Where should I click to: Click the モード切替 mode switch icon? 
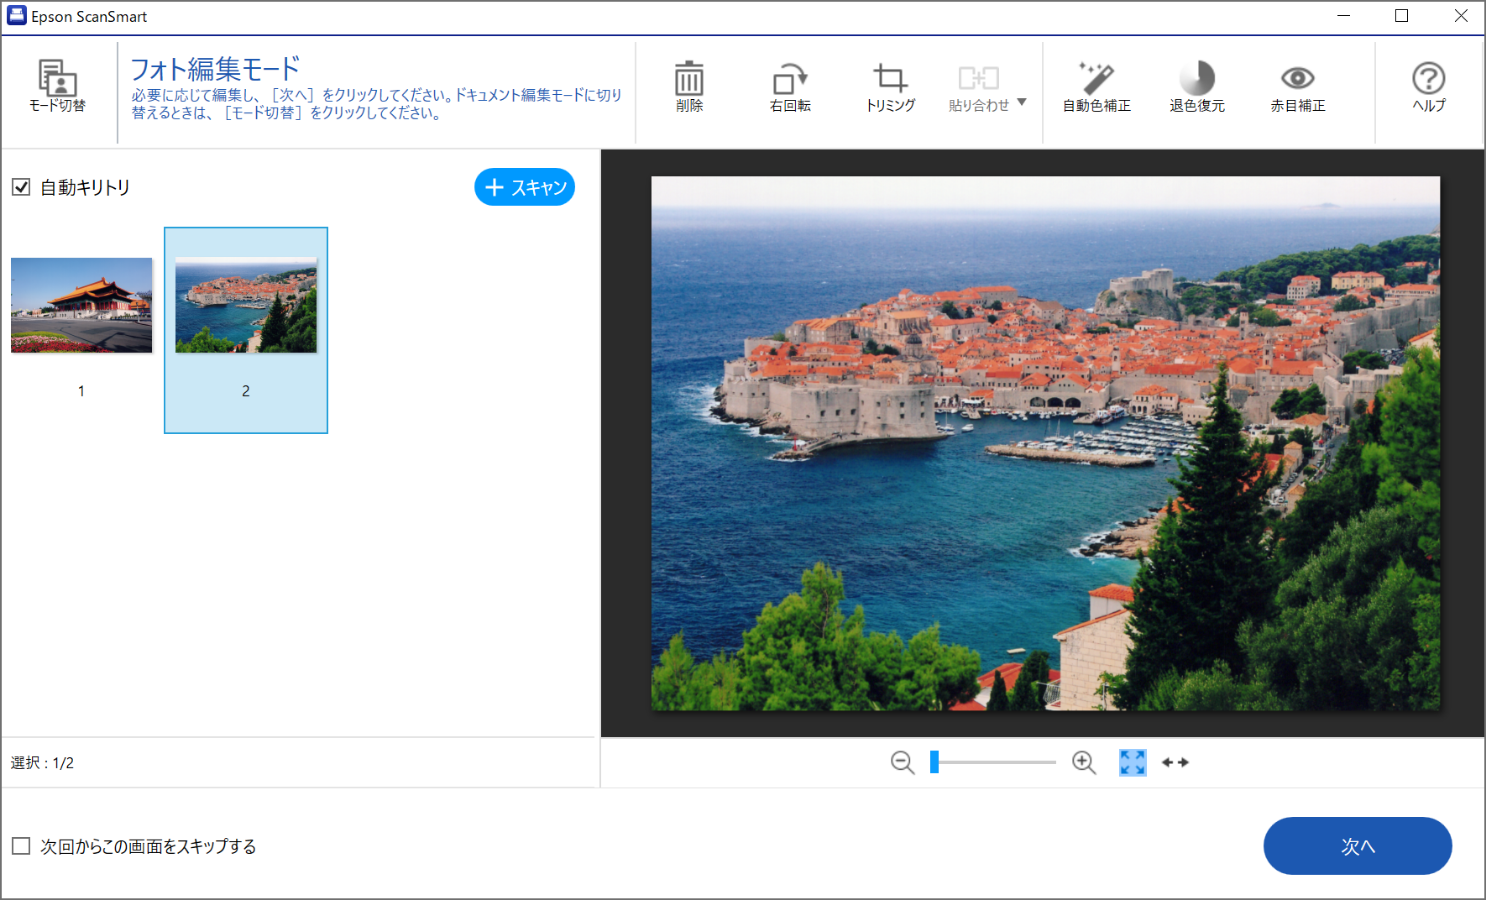click(x=57, y=86)
